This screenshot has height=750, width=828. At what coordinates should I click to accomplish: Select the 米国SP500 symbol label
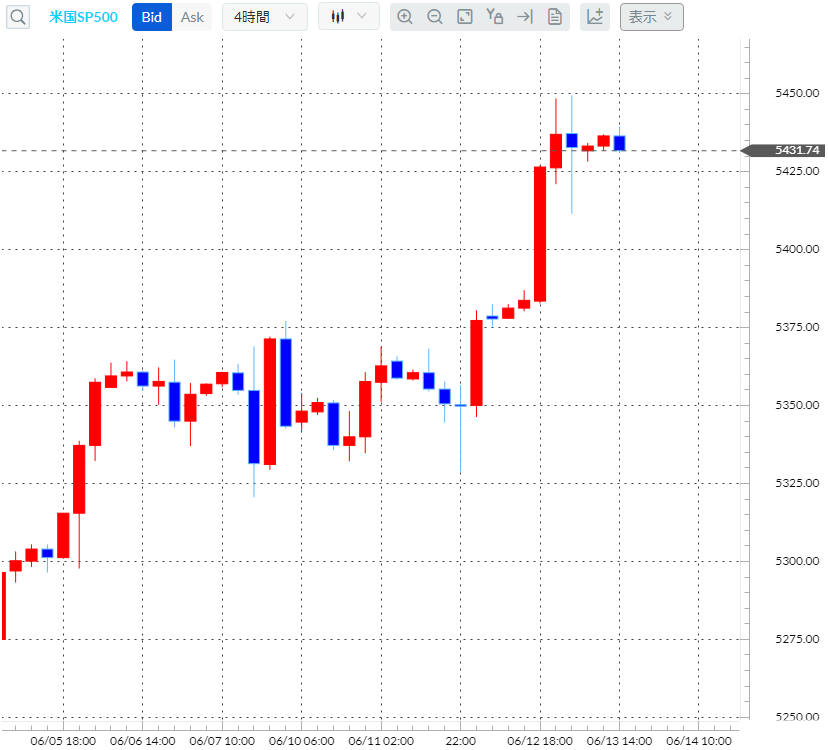pos(83,16)
